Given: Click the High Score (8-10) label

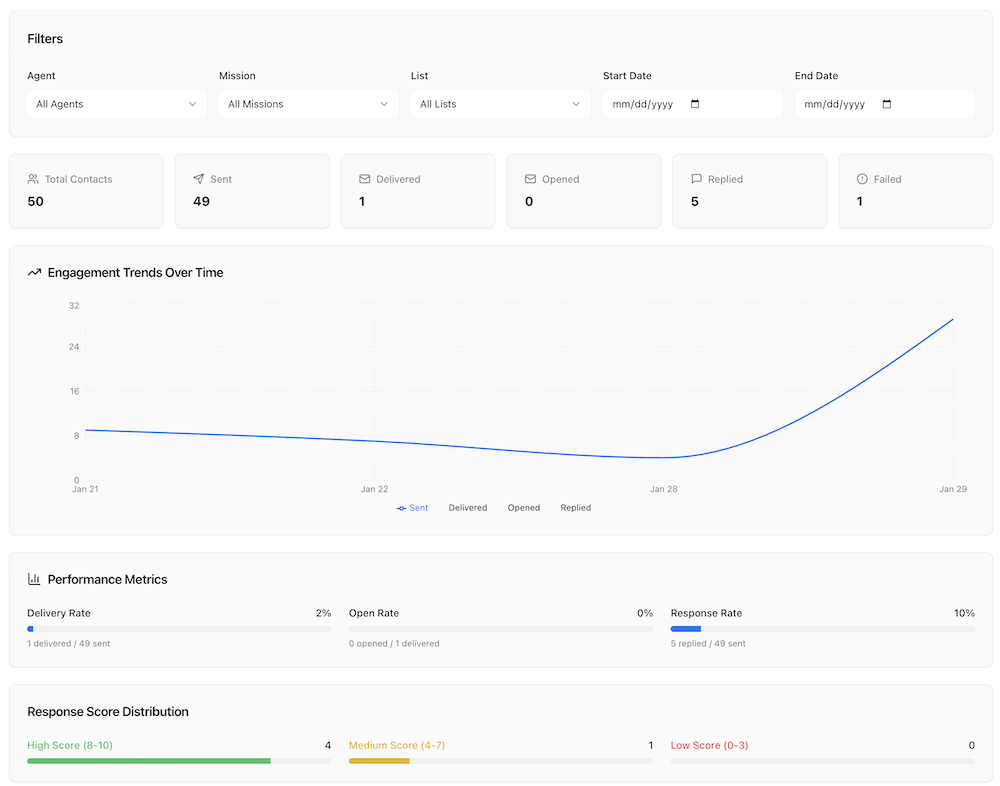Looking at the screenshot, I should [70, 745].
